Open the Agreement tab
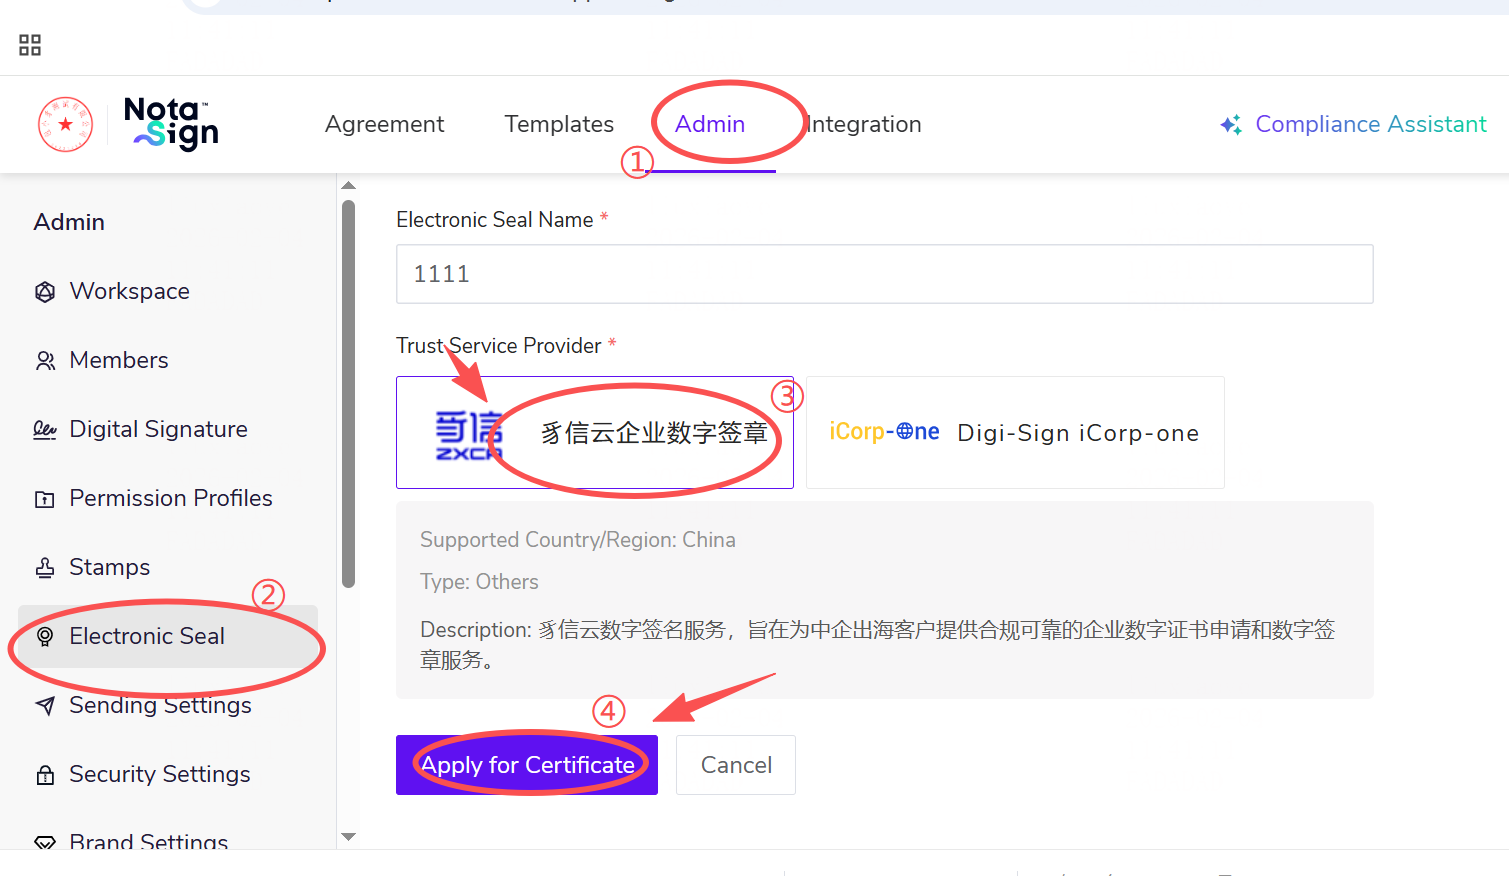The image size is (1509, 876). point(384,124)
